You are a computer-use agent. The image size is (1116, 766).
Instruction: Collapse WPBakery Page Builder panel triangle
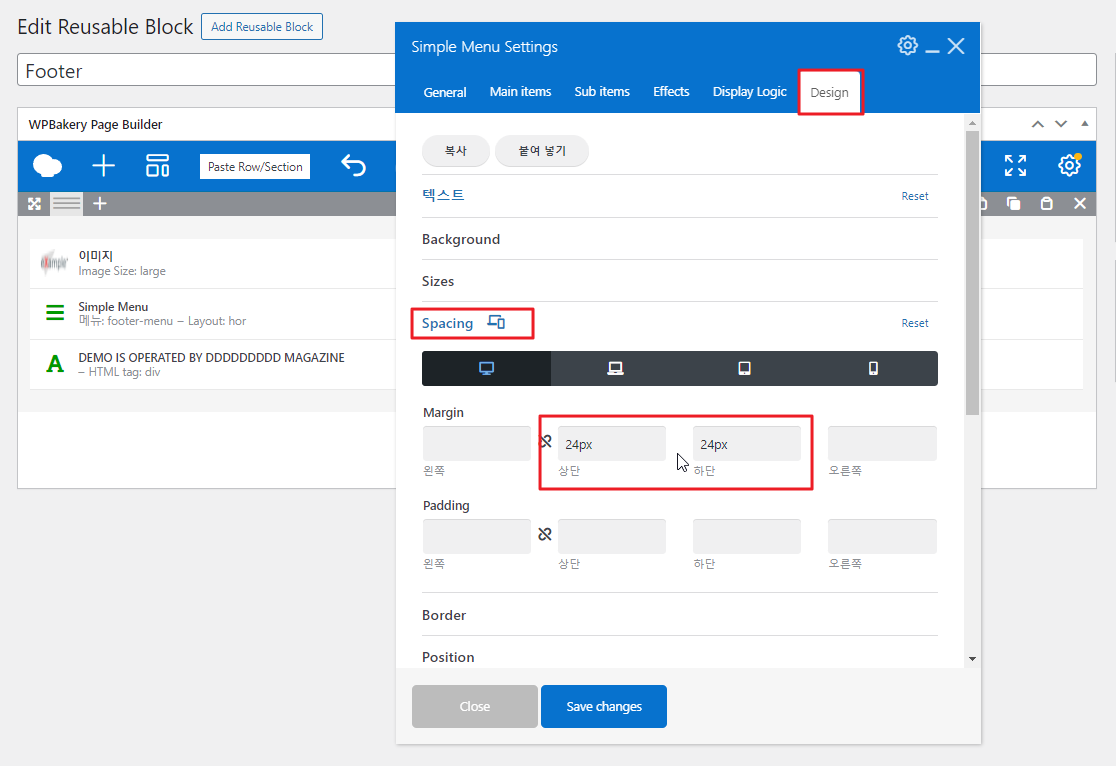pos(1085,124)
